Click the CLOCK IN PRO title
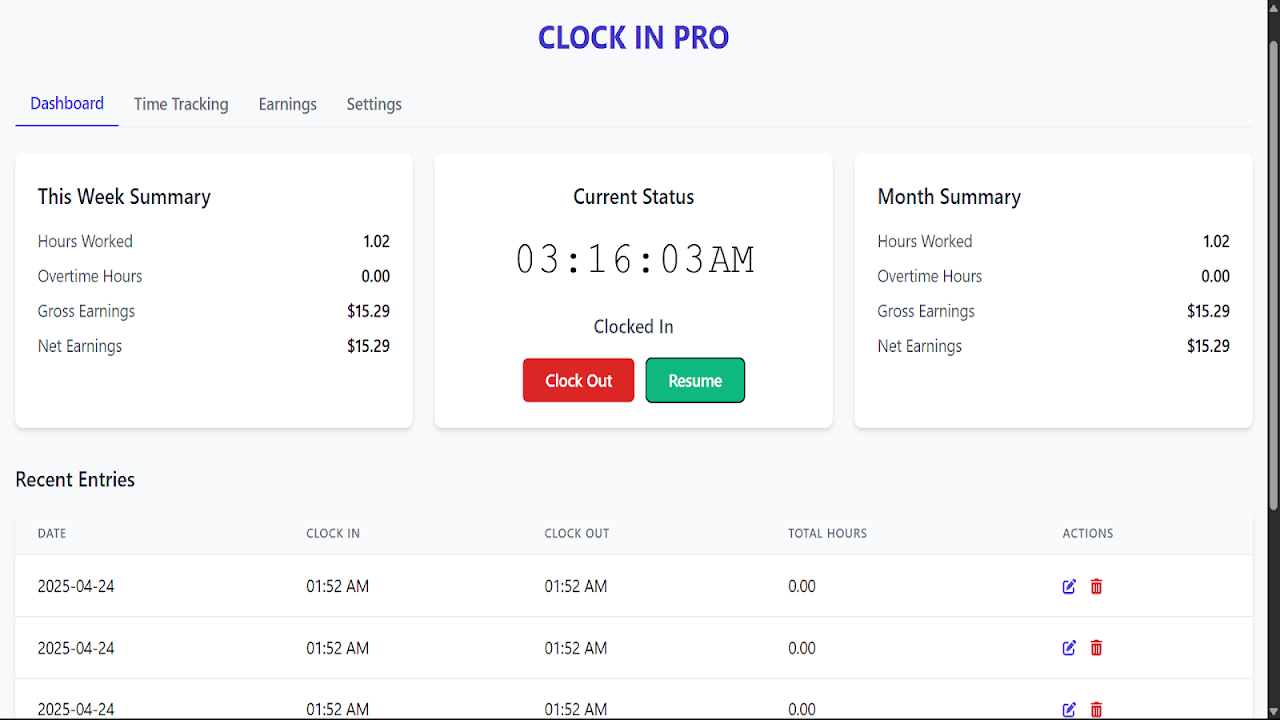Image resolution: width=1280 pixels, height=720 pixels. click(633, 38)
